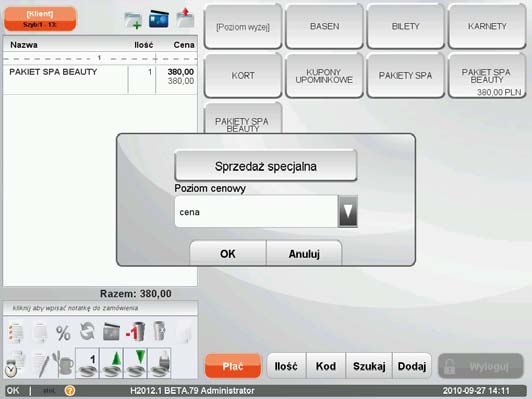Click the order note field 'kliknij aby wpisać notatkę'
Screen dimensions: 532x399
click(x=100, y=308)
